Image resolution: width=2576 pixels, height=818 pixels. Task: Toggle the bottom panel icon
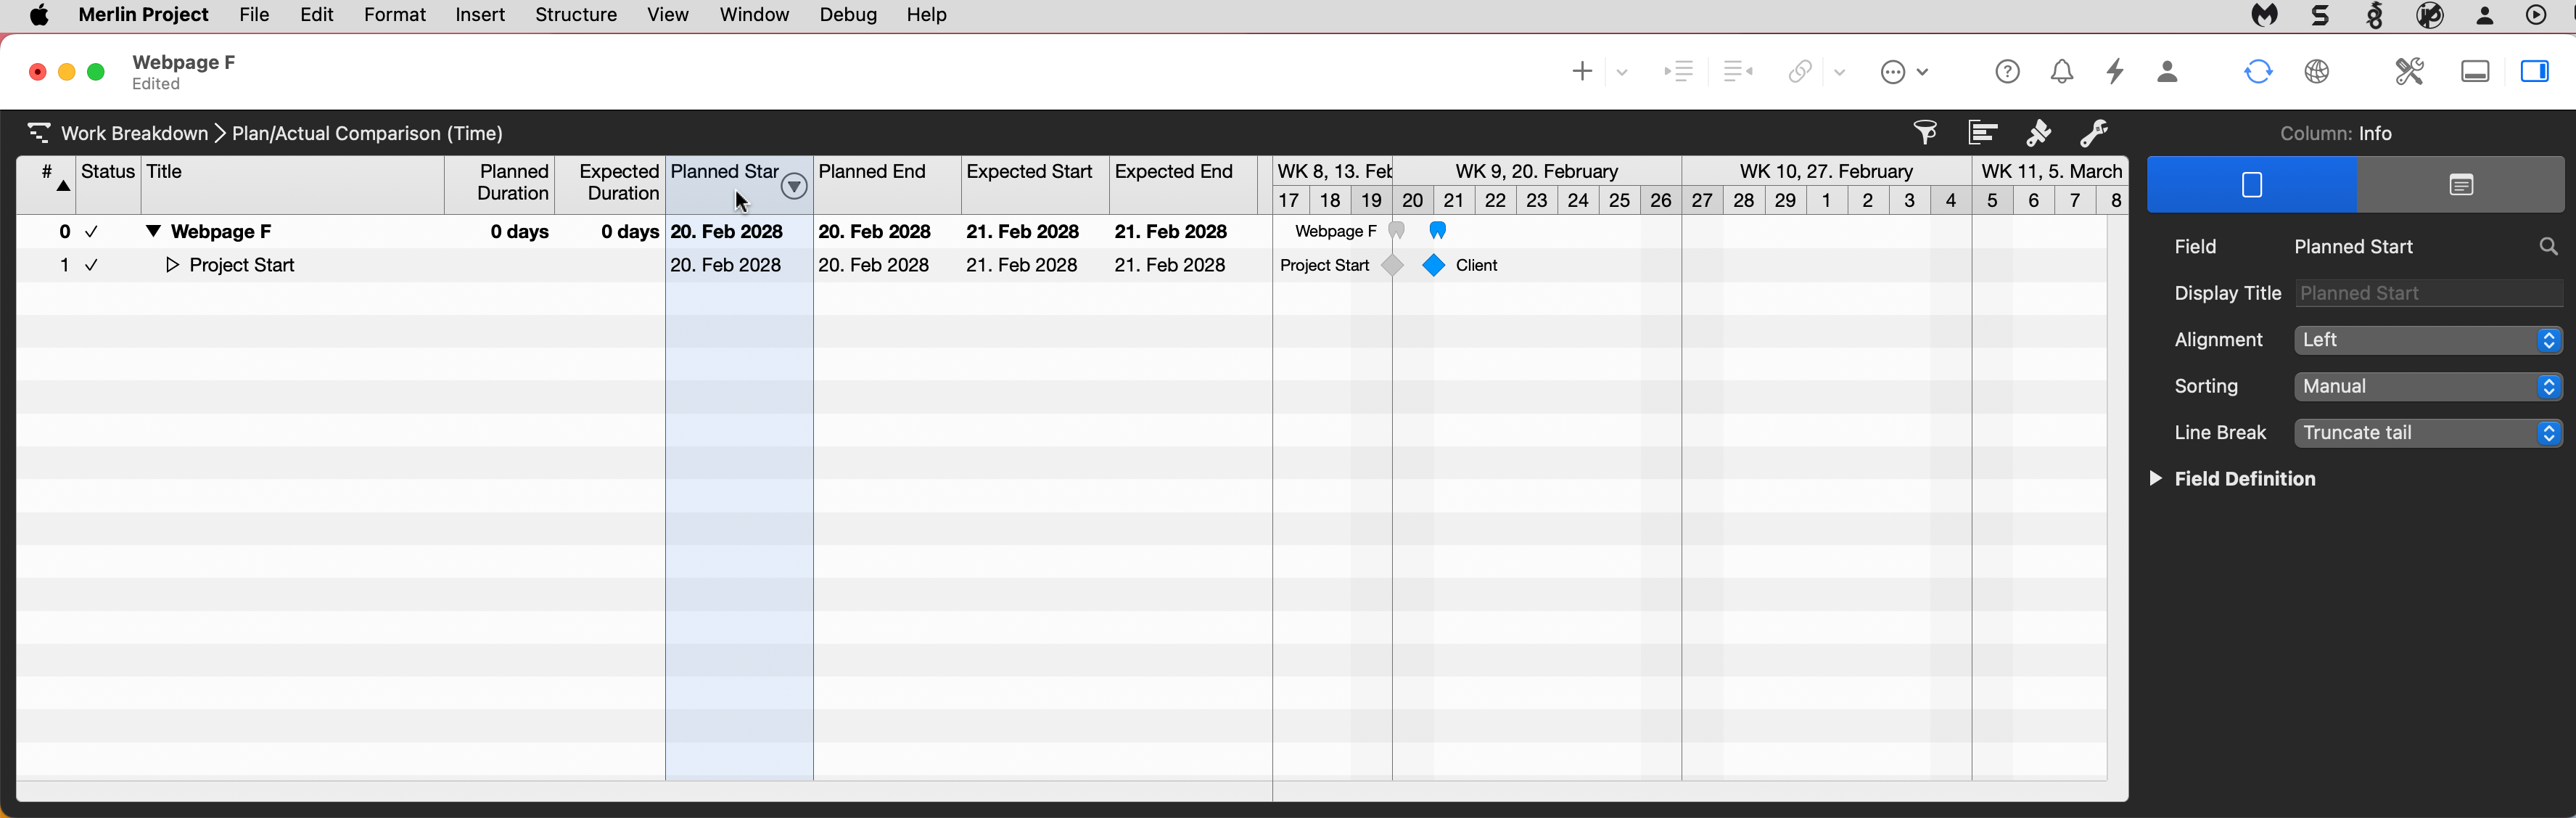[x=2475, y=72]
